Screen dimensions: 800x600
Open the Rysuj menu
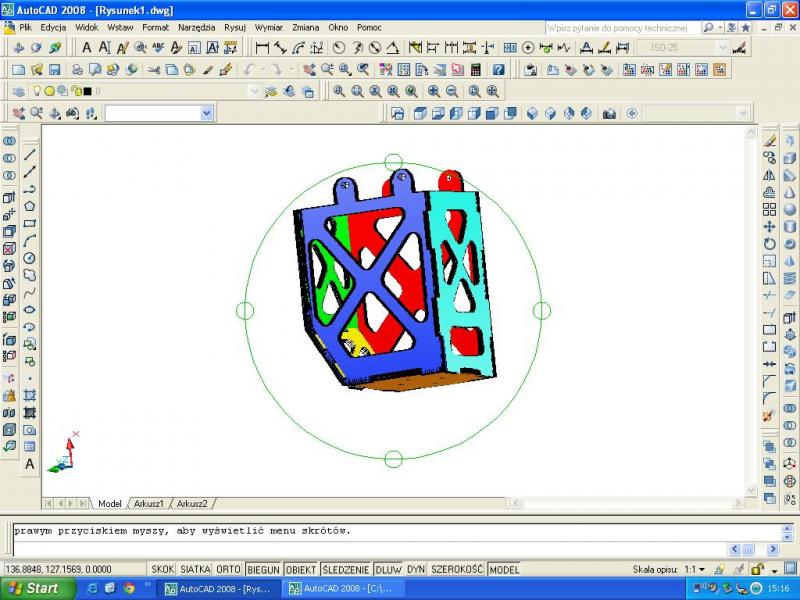coord(235,27)
